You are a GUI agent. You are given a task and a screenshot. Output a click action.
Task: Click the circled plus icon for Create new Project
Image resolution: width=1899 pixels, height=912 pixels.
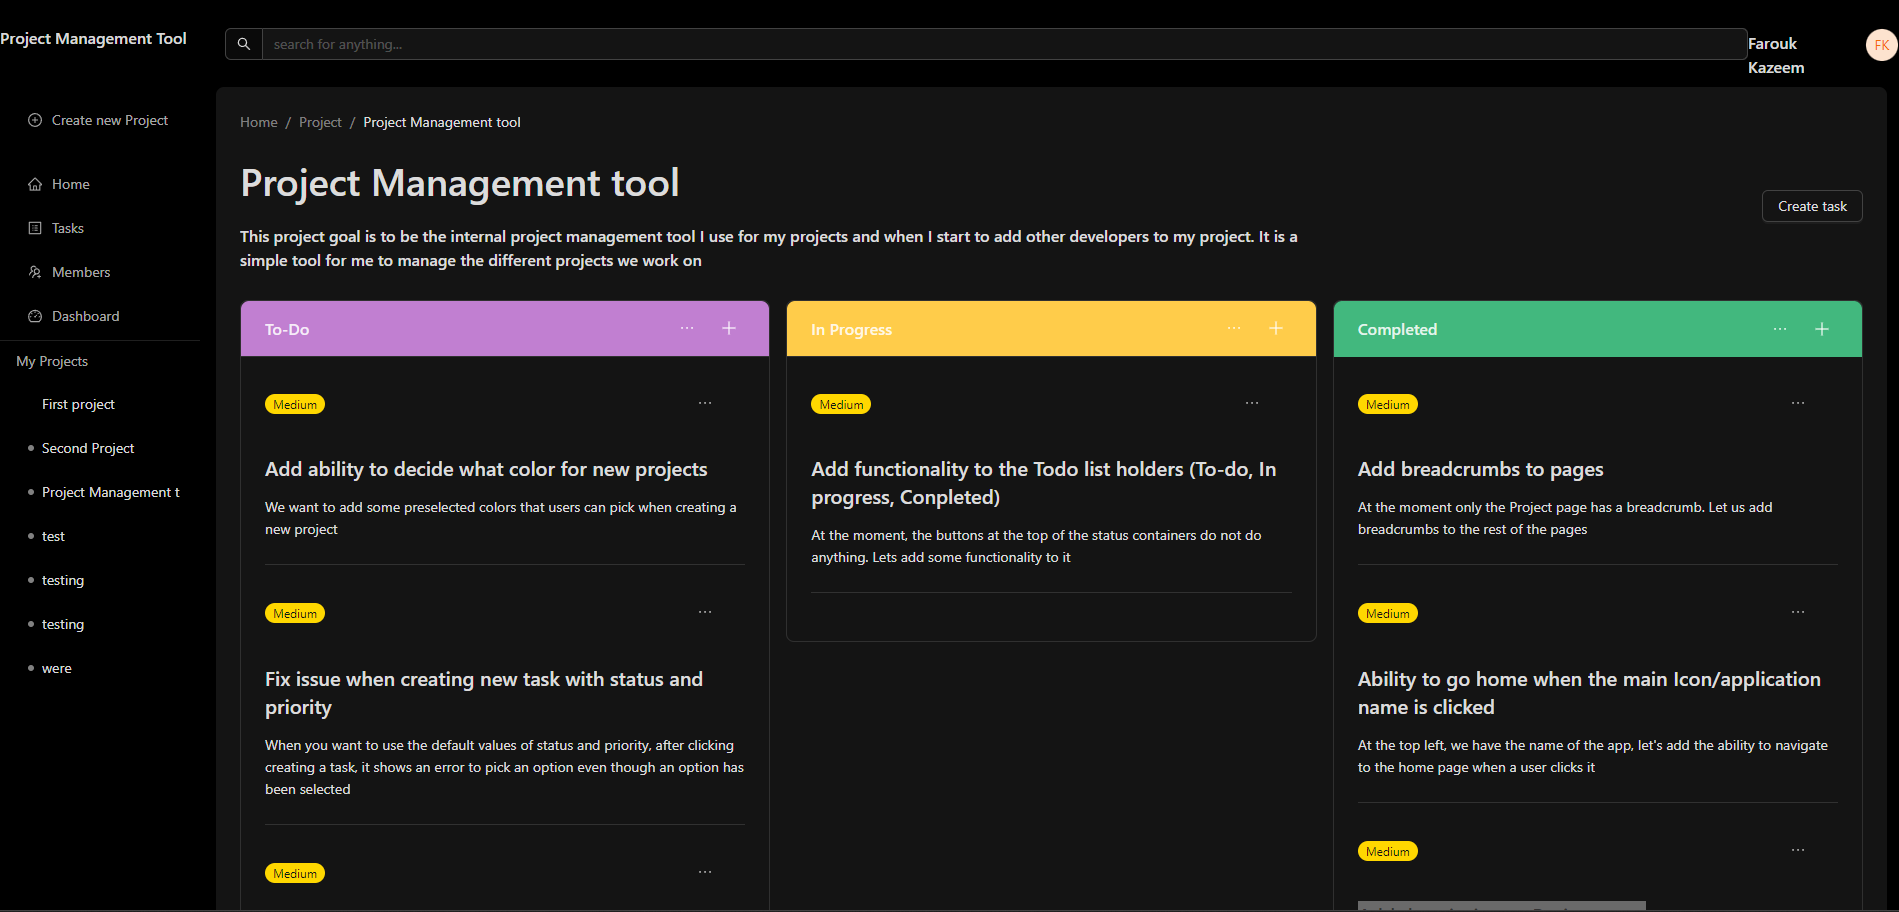pos(35,120)
